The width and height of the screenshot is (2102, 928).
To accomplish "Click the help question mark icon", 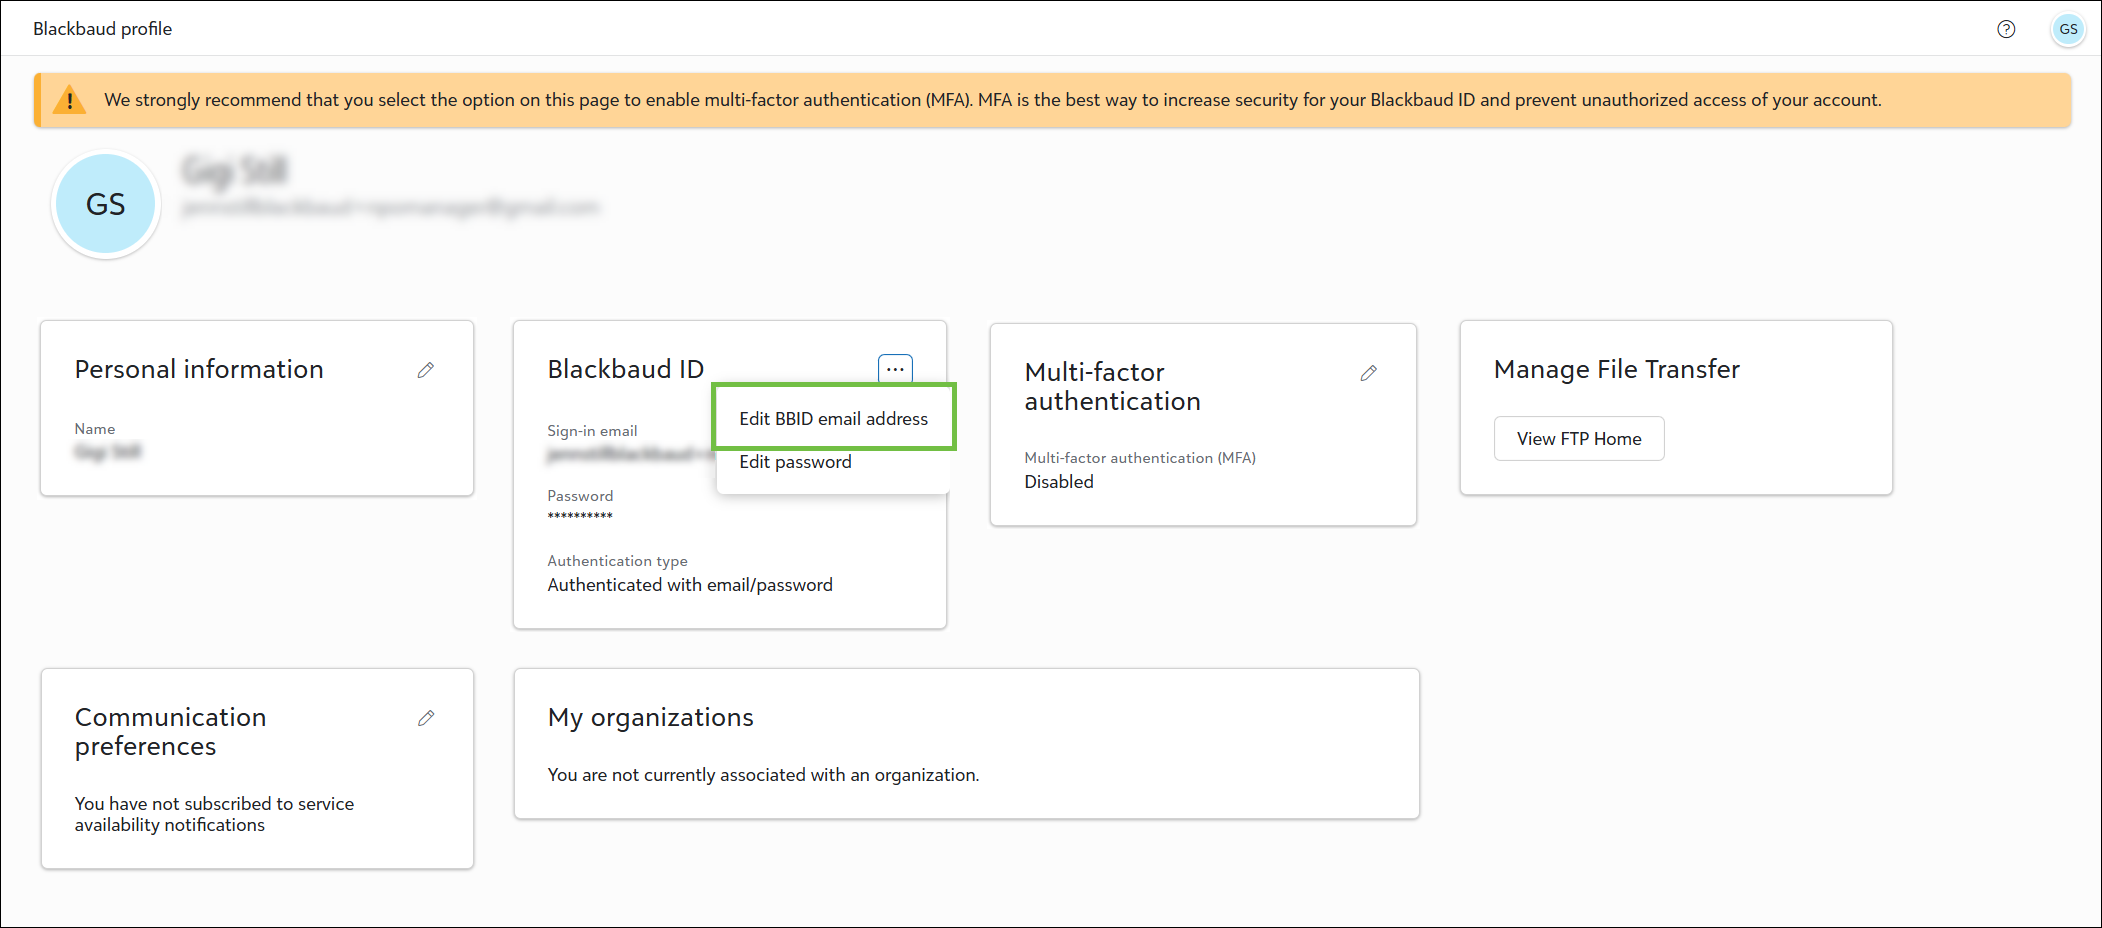I will pos(2005,29).
